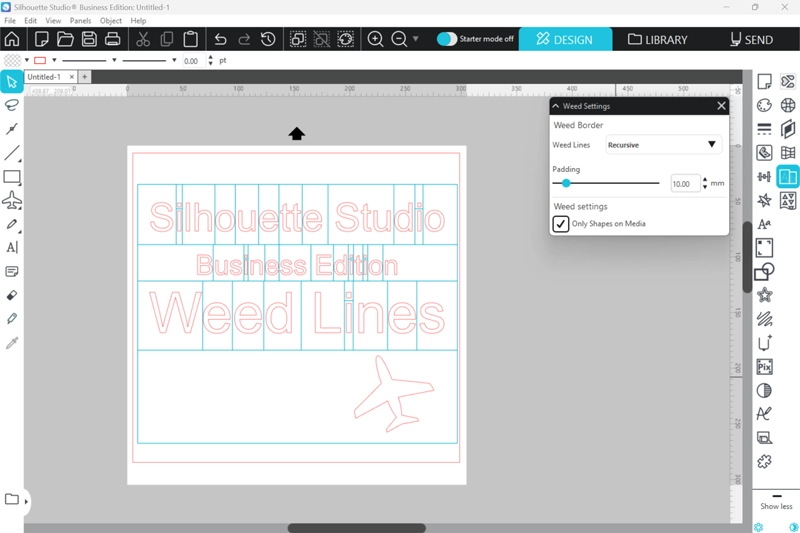The width and height of the screenshot is (800, 533).
Task: Toggle Starter mode switch
Action: tap(447, 39)
